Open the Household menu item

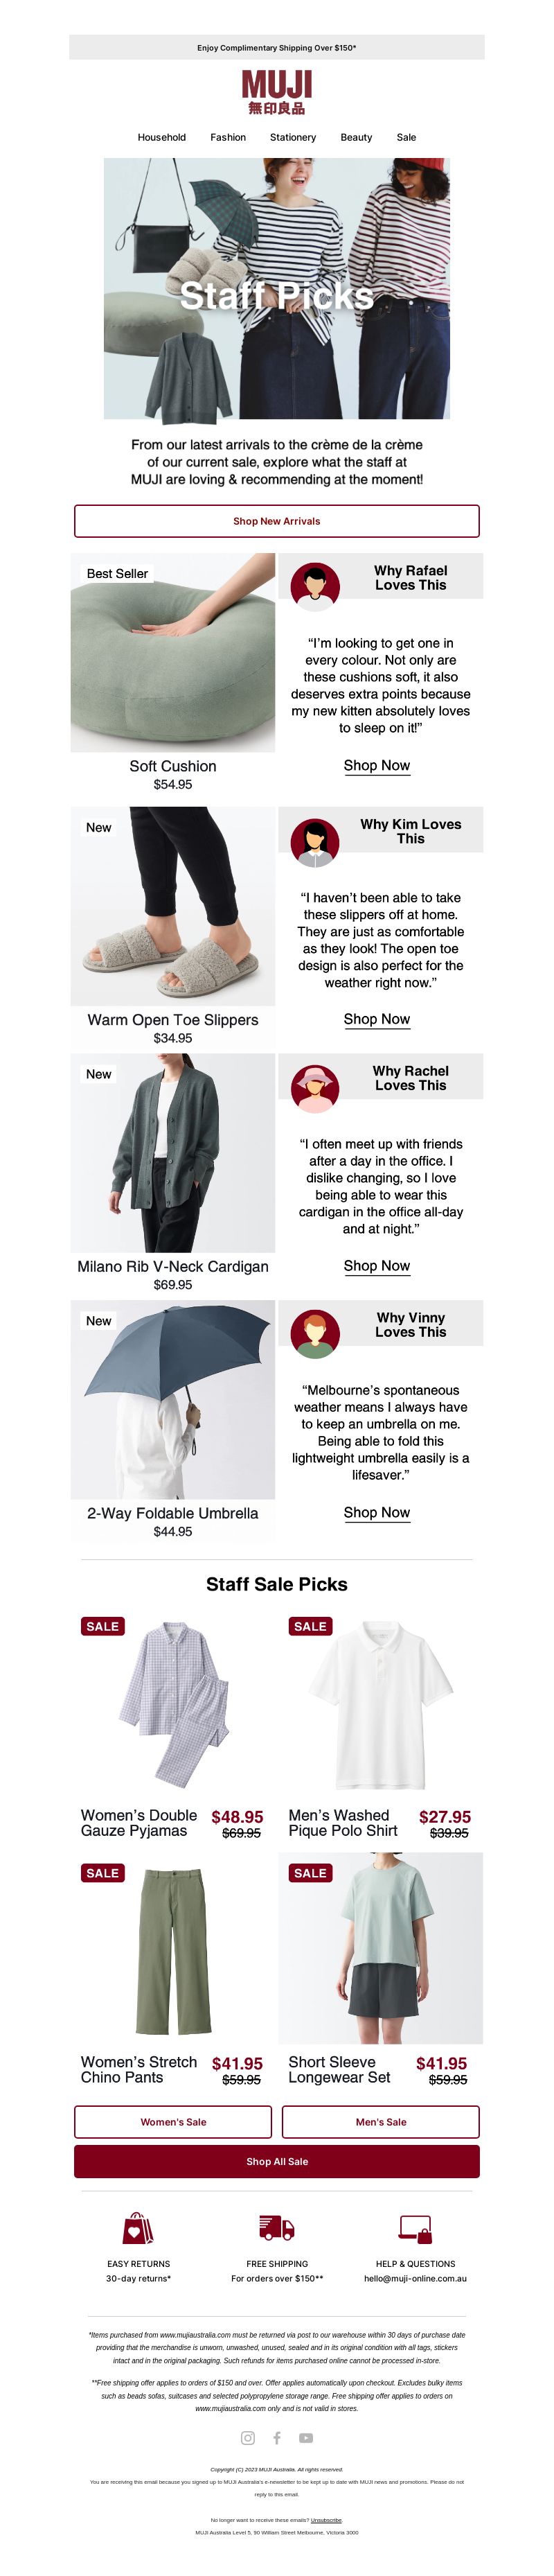click(162, 137)
